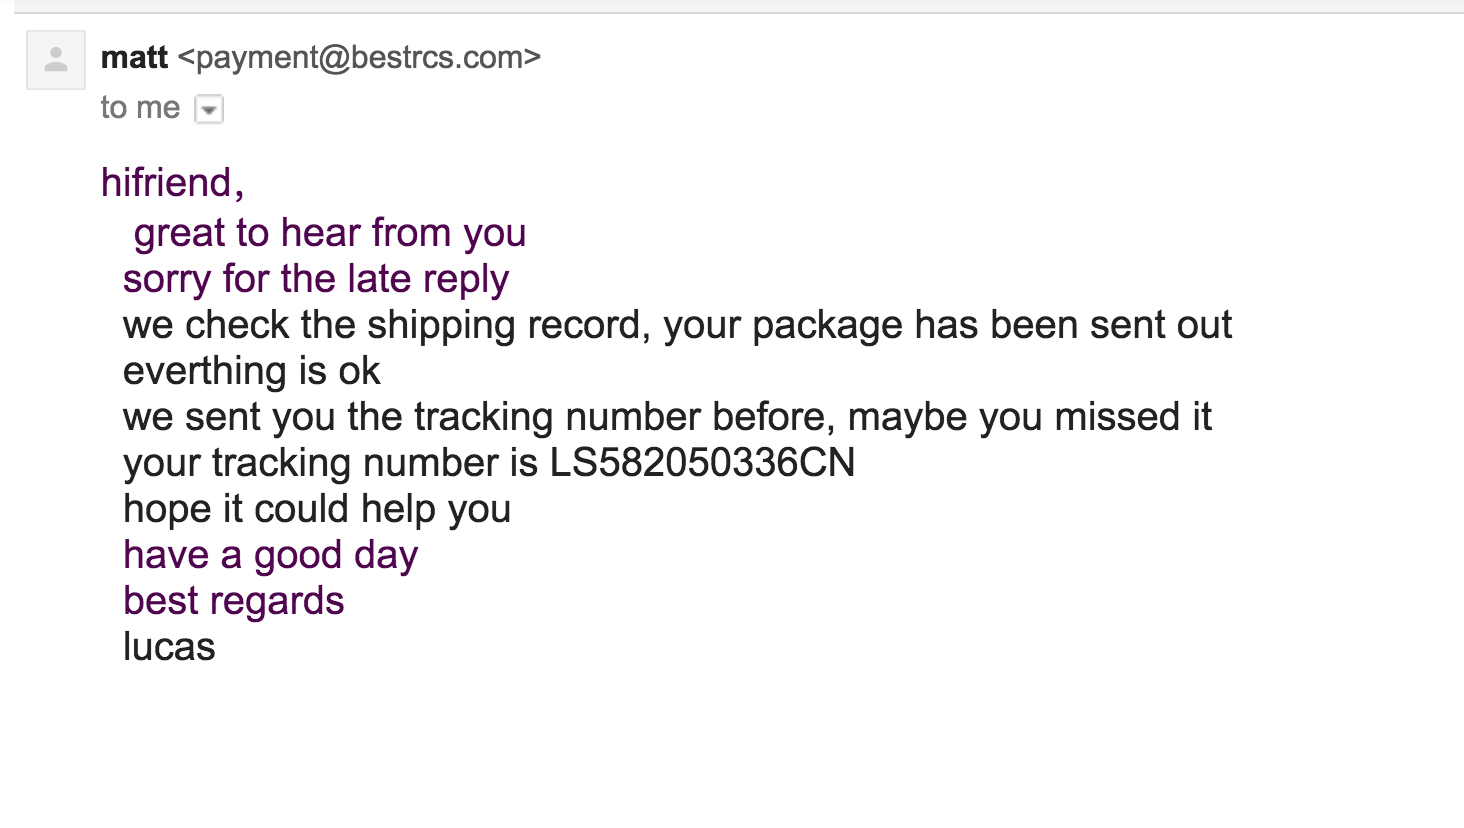Open the show details arrow beside "to me"
Image resolution: width=1464 pixels, height=828 pixels.
tap(209, 109)
